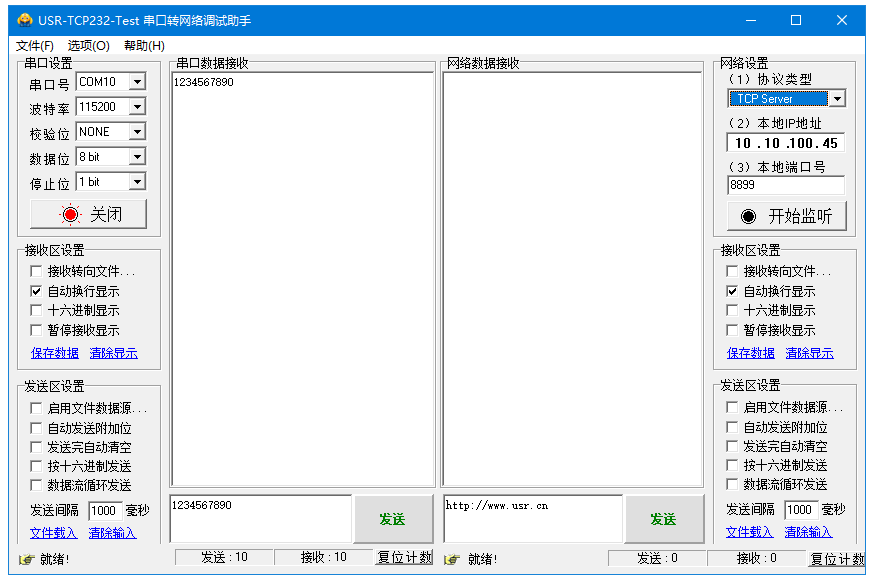Open the 串口号 COM10 dropdown

tap(137, 82)
